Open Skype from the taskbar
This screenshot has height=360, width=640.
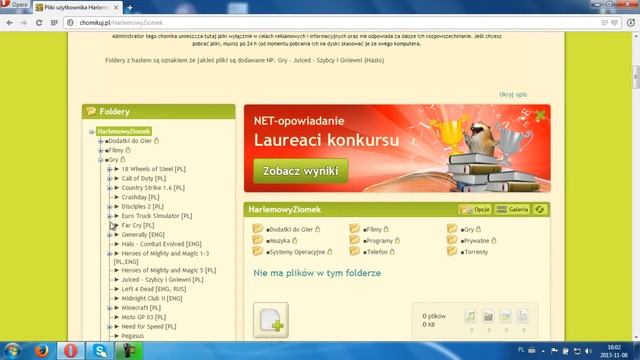(x=100, y=351)
